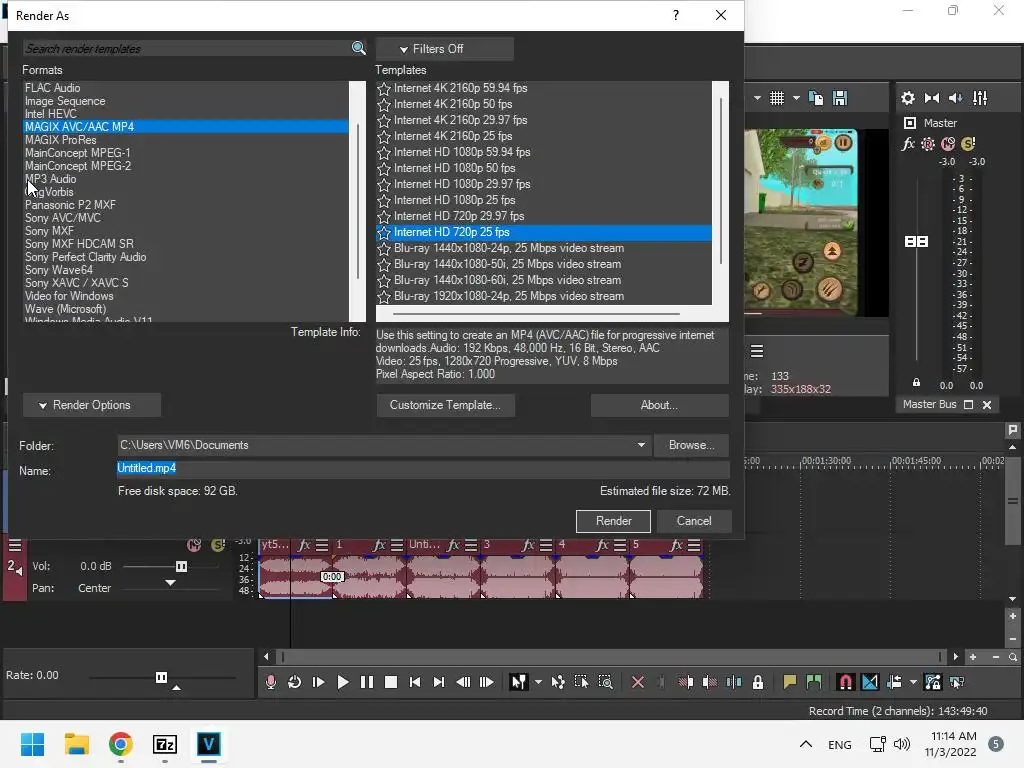Open Filters Off dropdown
The width and height of the screenshot is (1024, 768).
tap(444, 49)
